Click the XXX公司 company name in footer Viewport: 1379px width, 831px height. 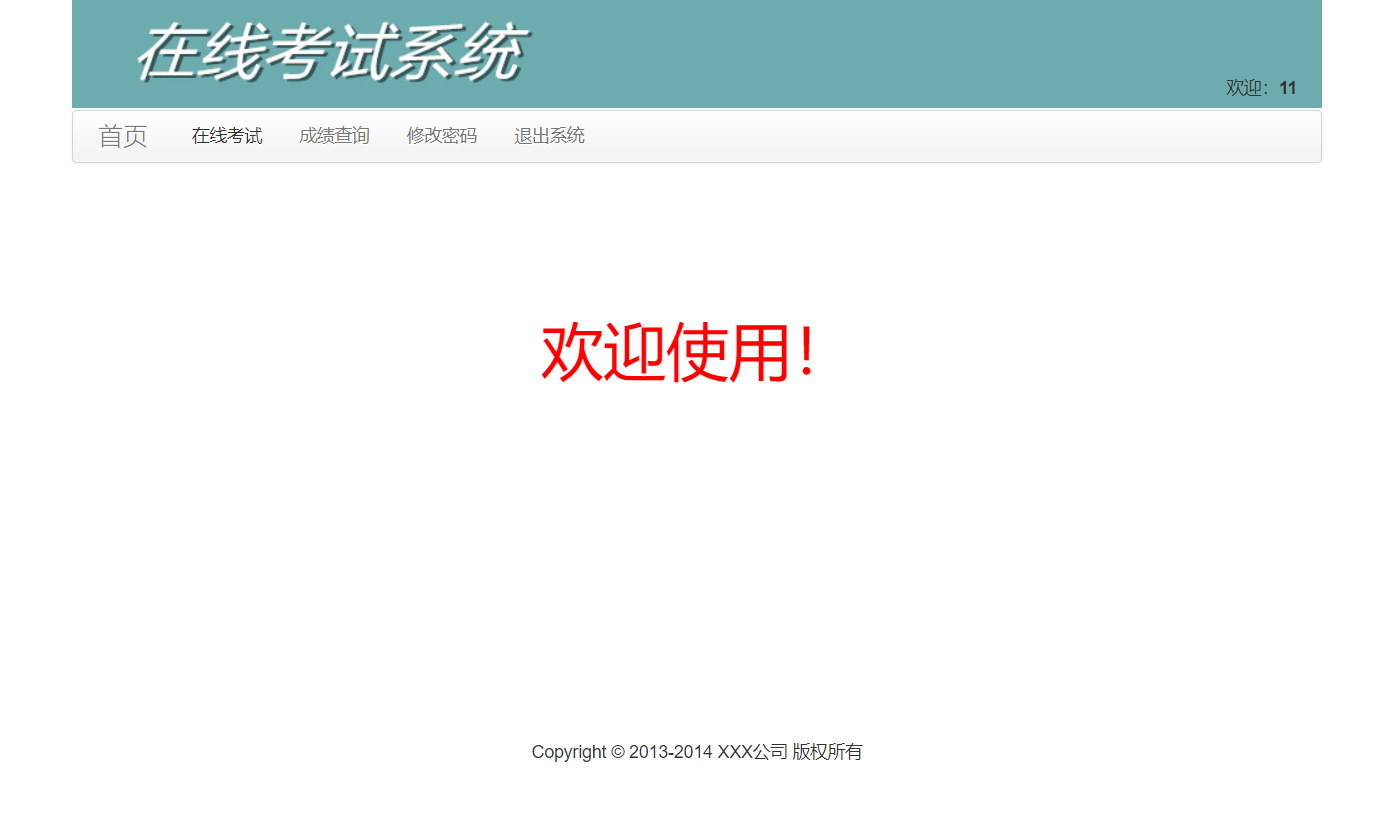(752, 751)
